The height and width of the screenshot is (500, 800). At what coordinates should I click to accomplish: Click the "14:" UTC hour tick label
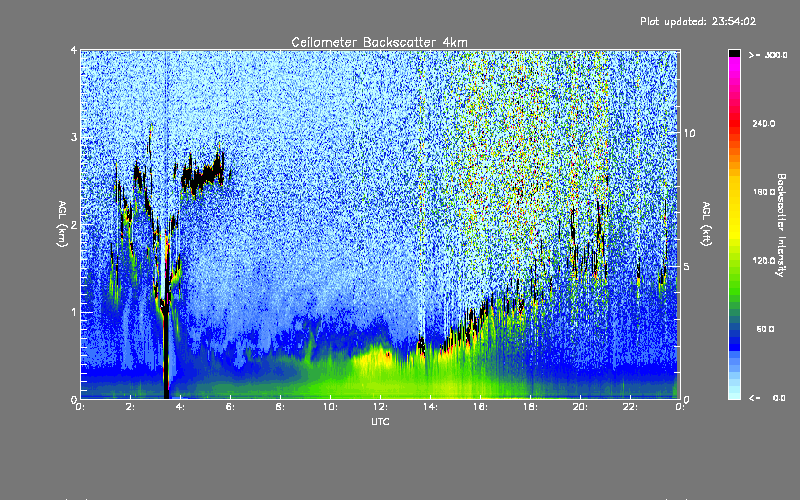coord(430,407)
